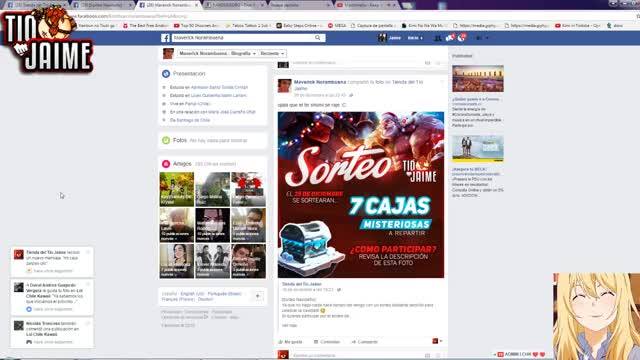Click the Tienda del Tío Jaime notification popup
The image size is (640, 360).
pos(52,261)
